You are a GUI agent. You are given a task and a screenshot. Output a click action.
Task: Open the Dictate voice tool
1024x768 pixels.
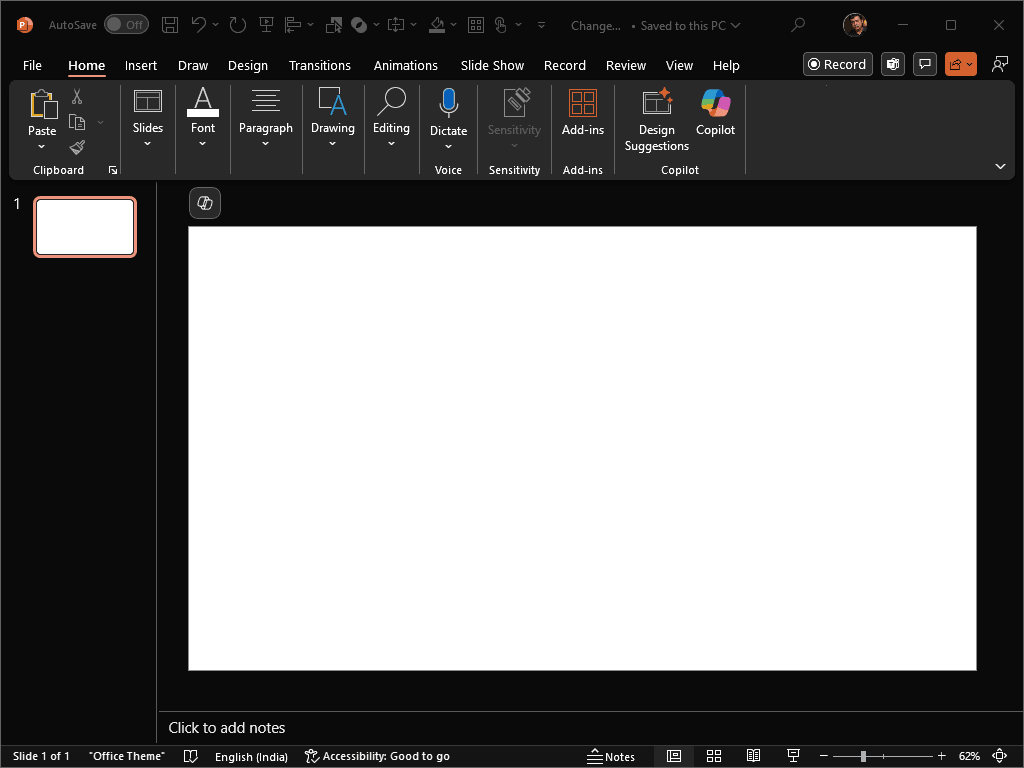pyautogui.click(x=448, y=111)
